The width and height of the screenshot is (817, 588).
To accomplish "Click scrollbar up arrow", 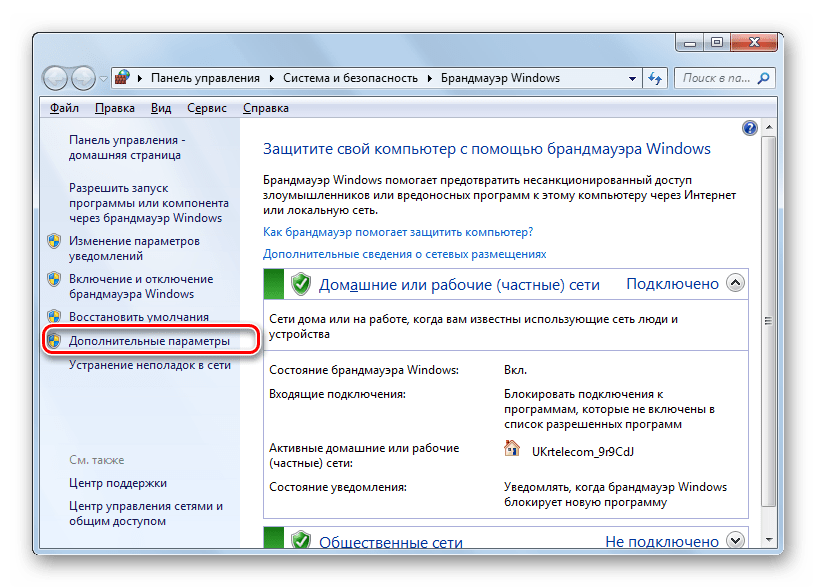I will click(769, 127).
